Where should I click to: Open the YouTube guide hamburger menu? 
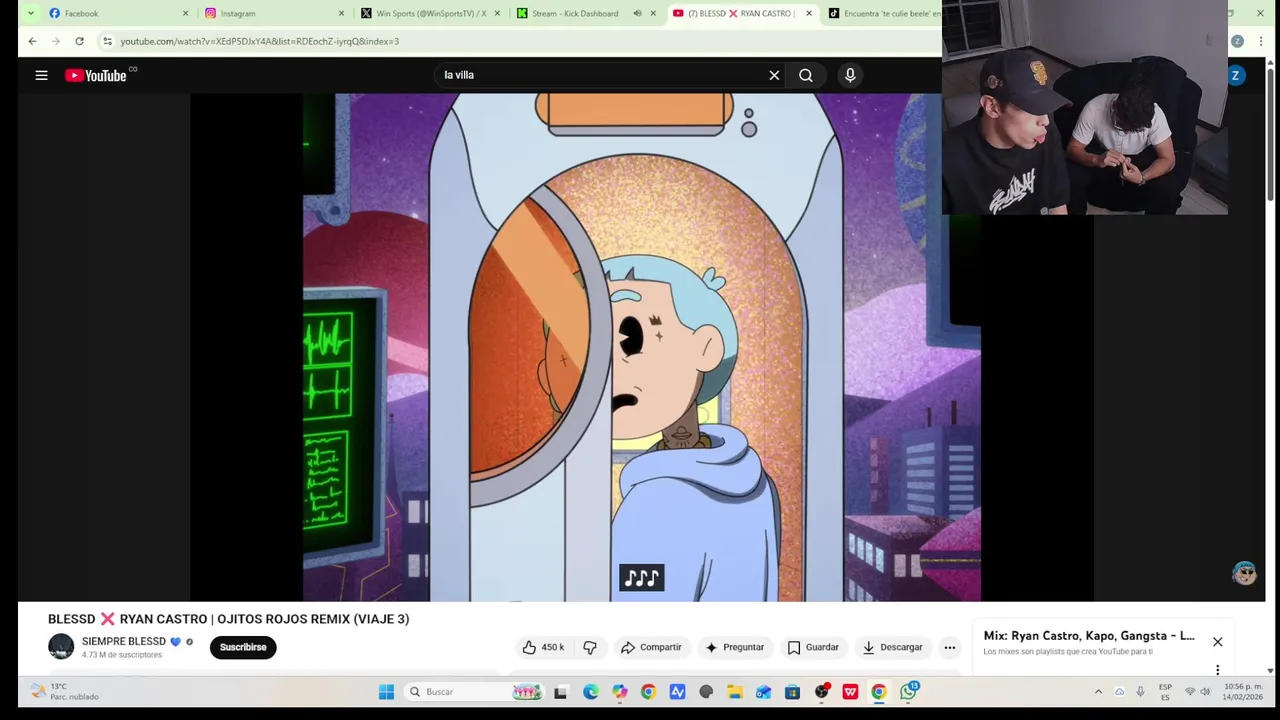(41, 75)
